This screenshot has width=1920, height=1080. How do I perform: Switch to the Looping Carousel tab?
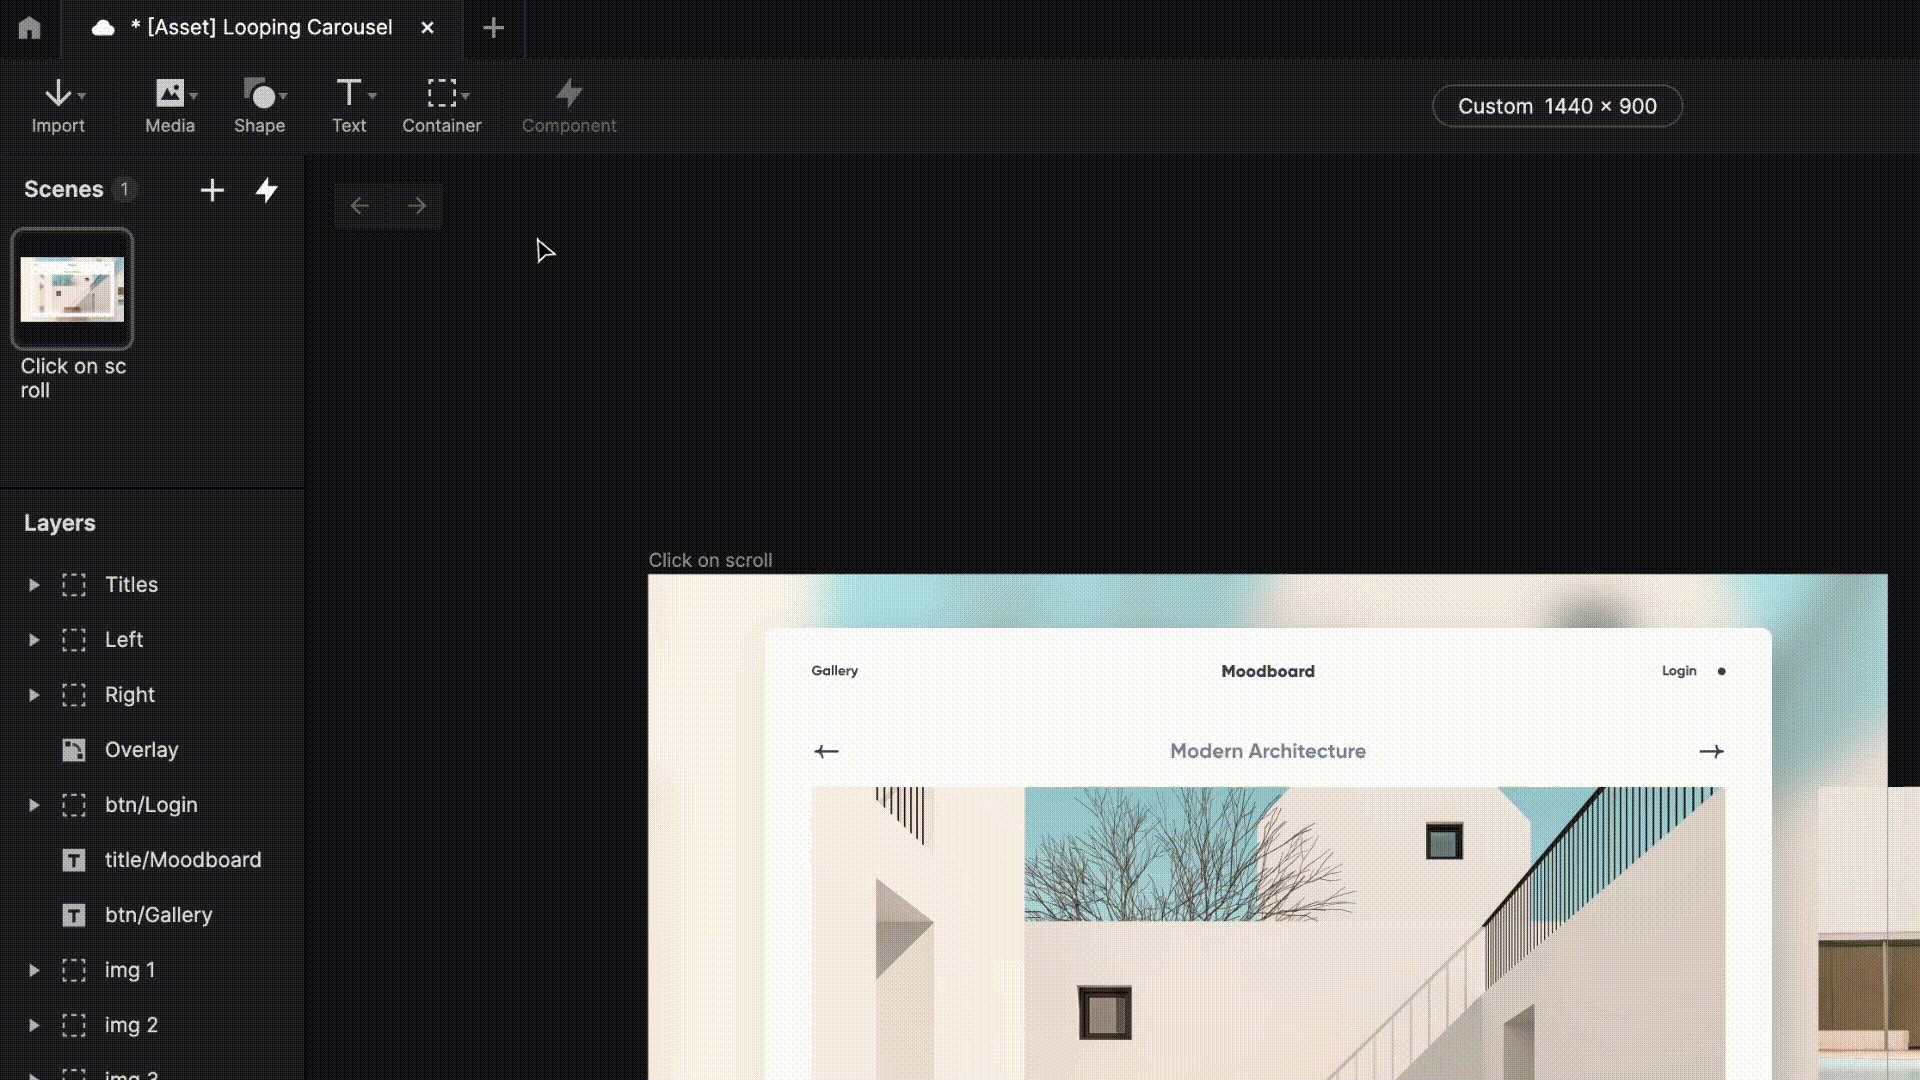(x=262, y=28)
